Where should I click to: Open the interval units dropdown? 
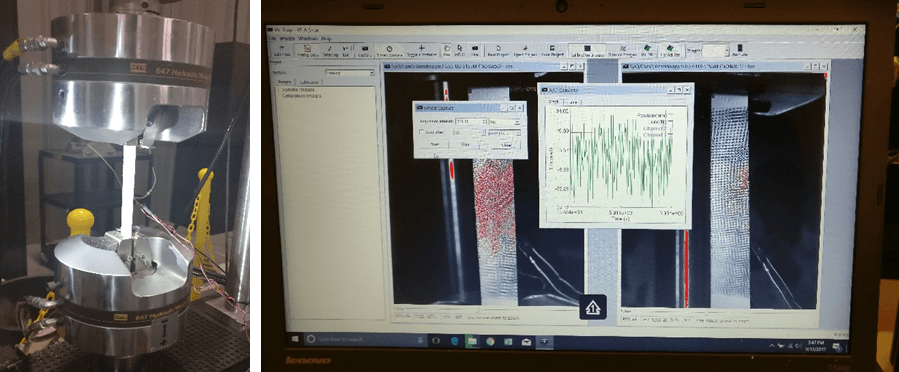tap(504, 122)
